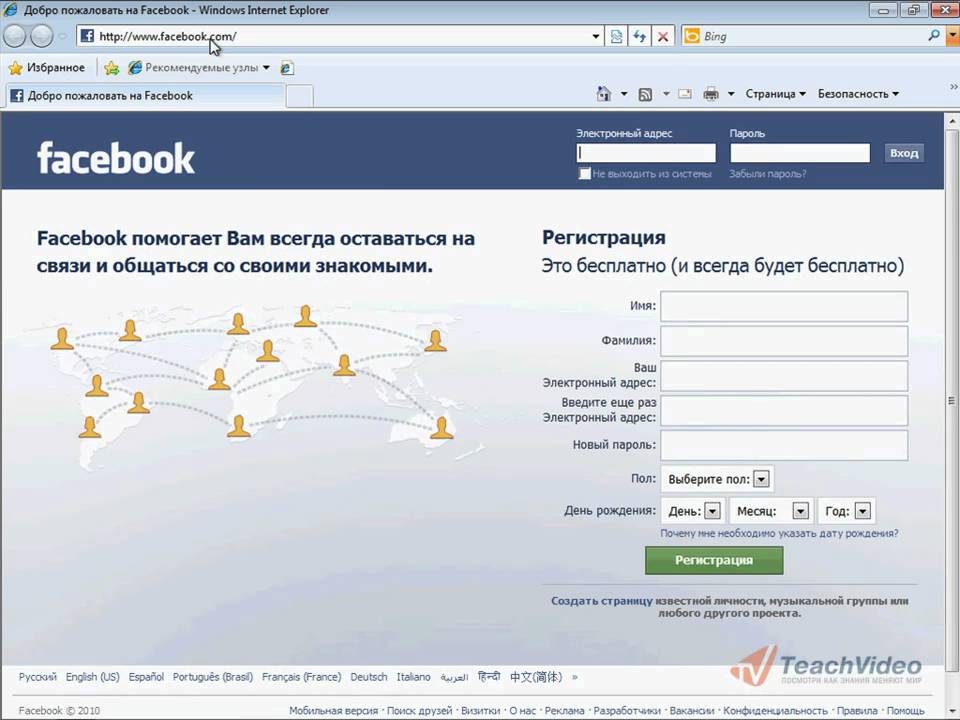Switch language to 'English (US)'

tap(92, 677)
